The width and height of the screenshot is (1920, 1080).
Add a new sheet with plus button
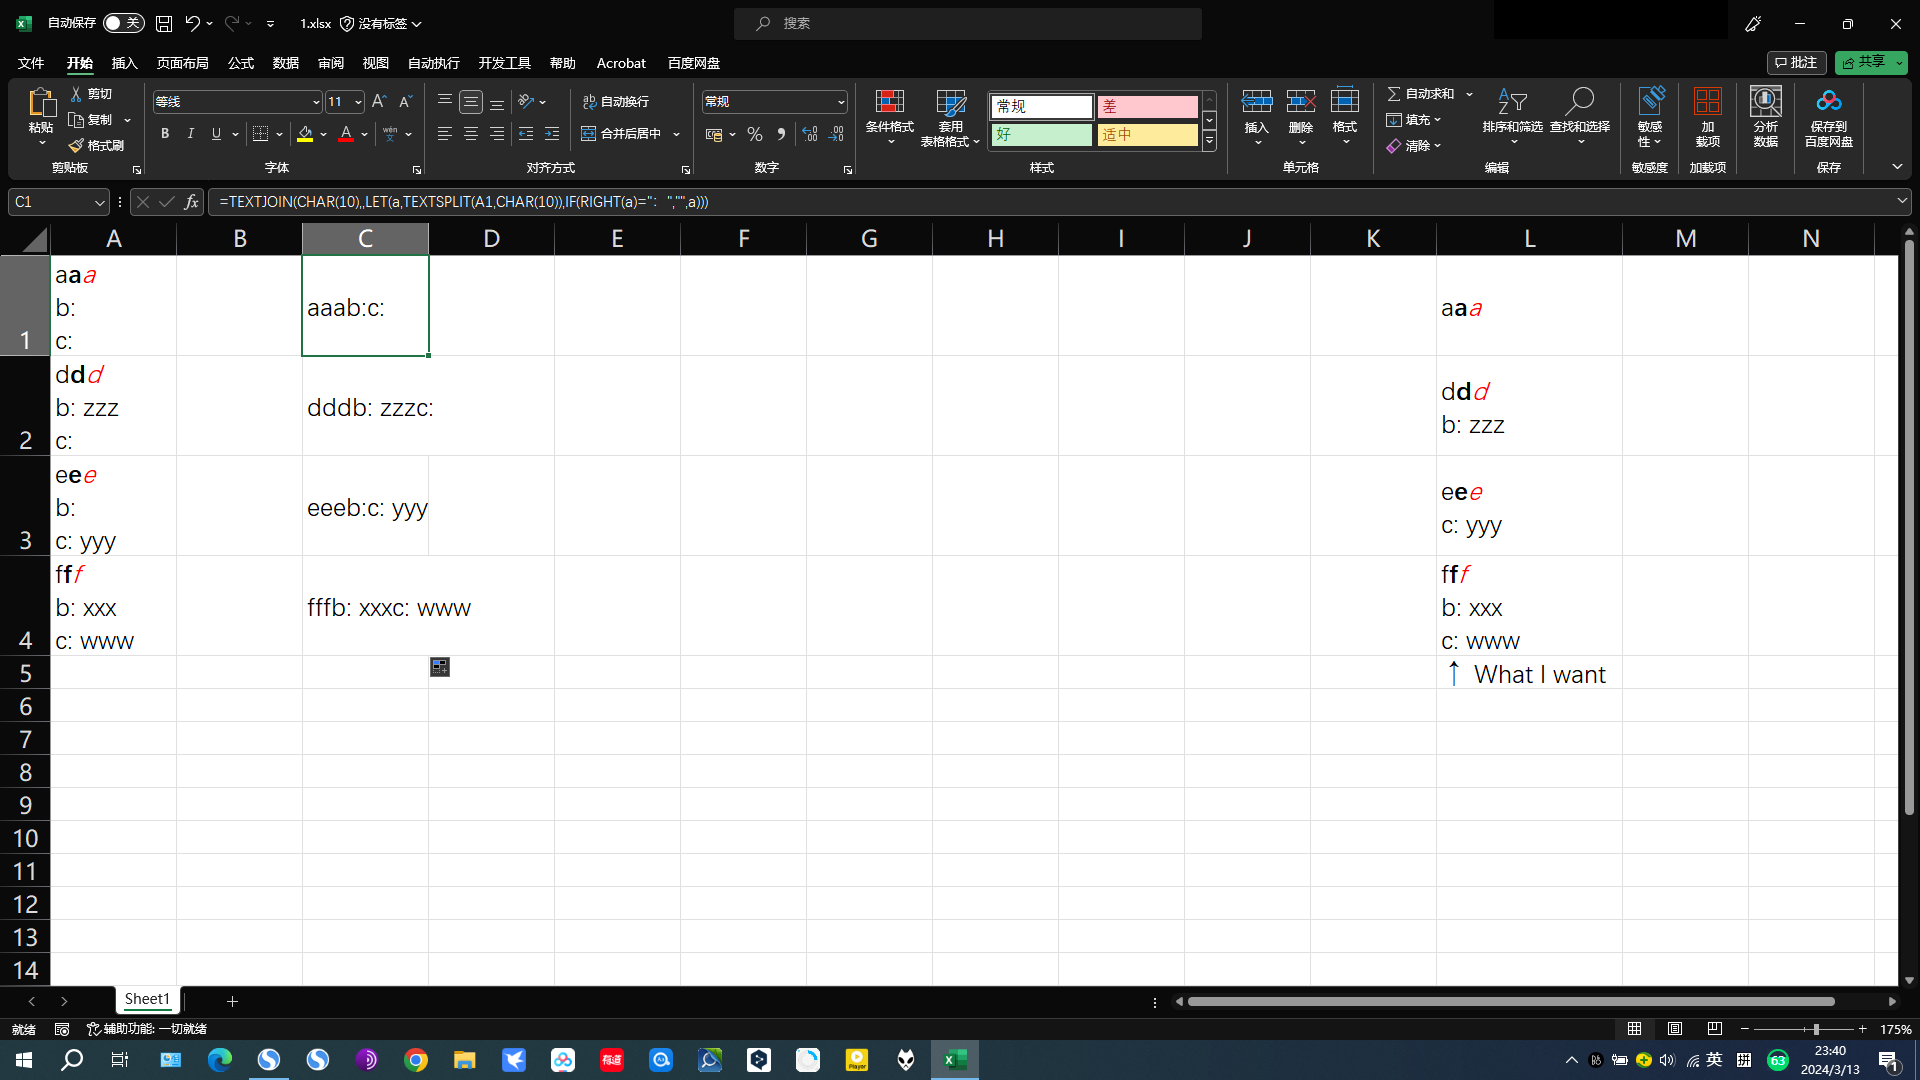point(232,1001)
